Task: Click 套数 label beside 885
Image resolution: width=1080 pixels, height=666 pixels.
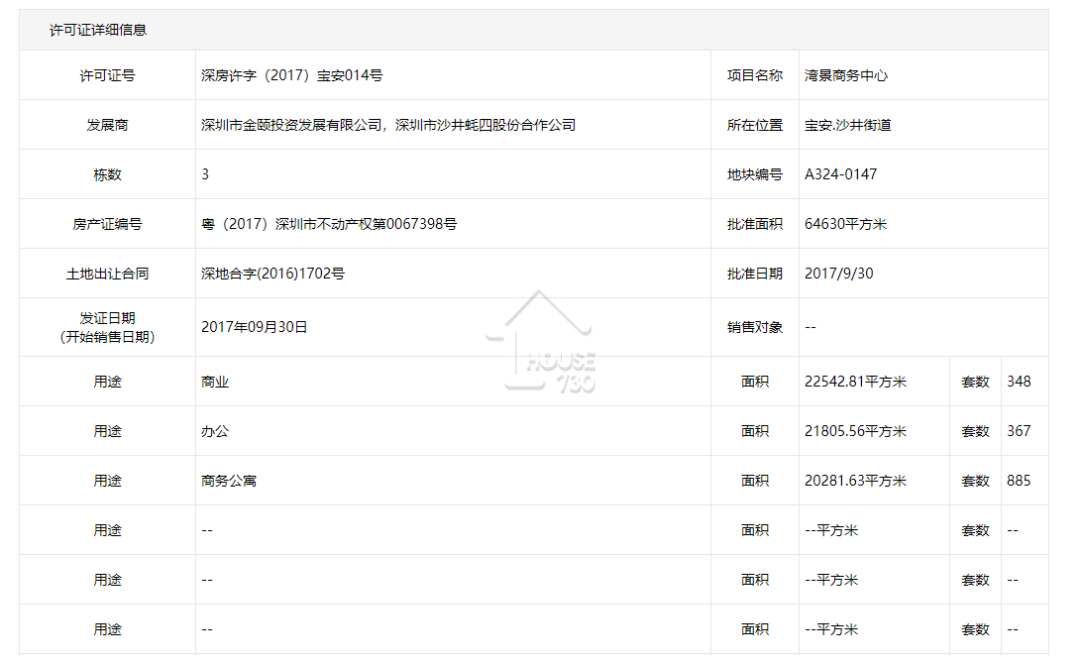Action: [975, 481]
